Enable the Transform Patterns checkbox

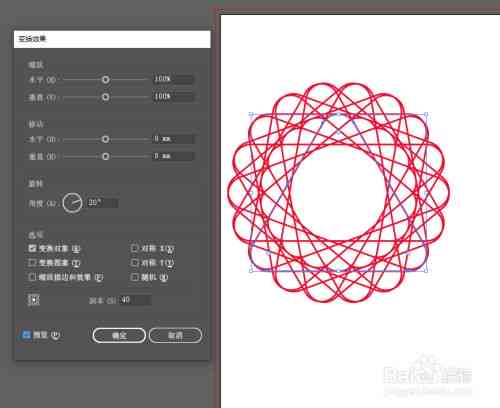point(32,263)
